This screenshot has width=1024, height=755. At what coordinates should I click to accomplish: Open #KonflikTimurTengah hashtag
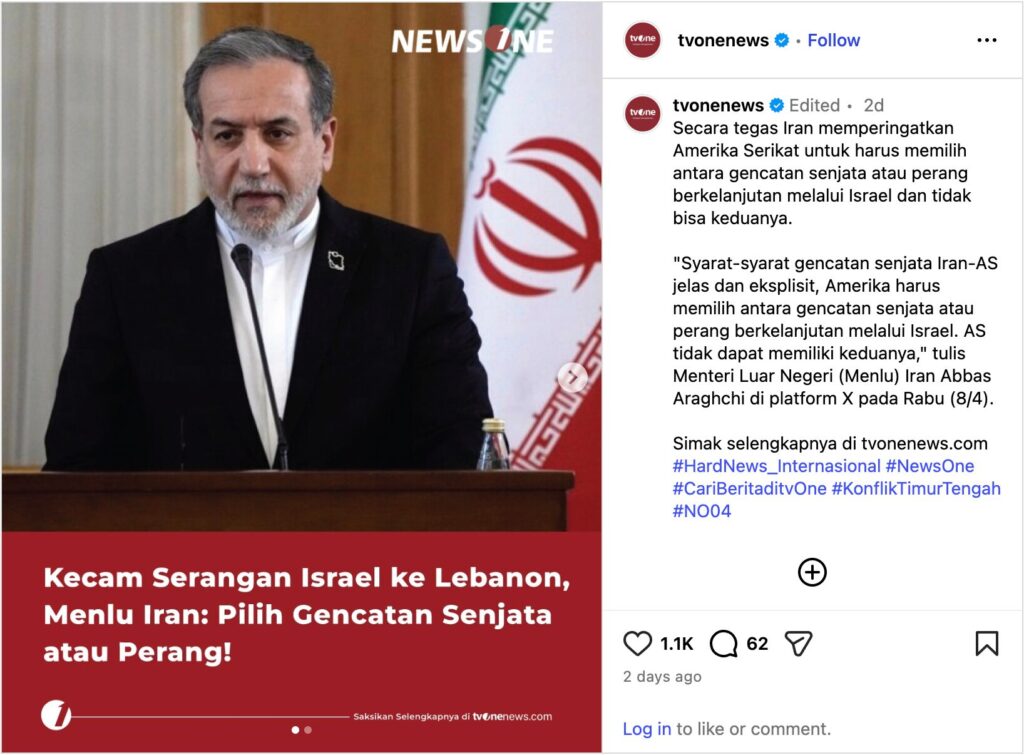pyautogui.click(x=916, y=489)
